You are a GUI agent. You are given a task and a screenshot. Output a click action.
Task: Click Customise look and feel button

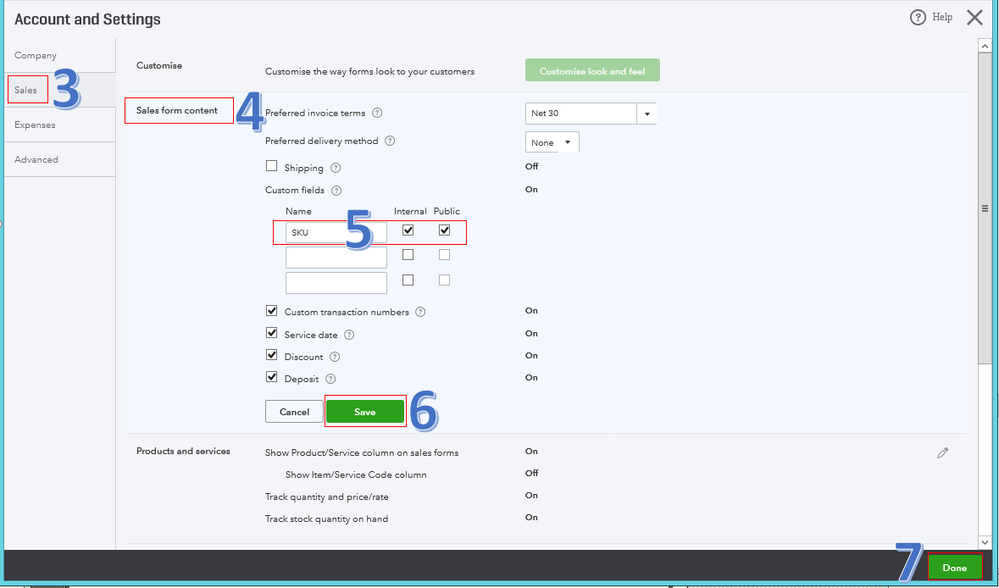pos(593,71)
